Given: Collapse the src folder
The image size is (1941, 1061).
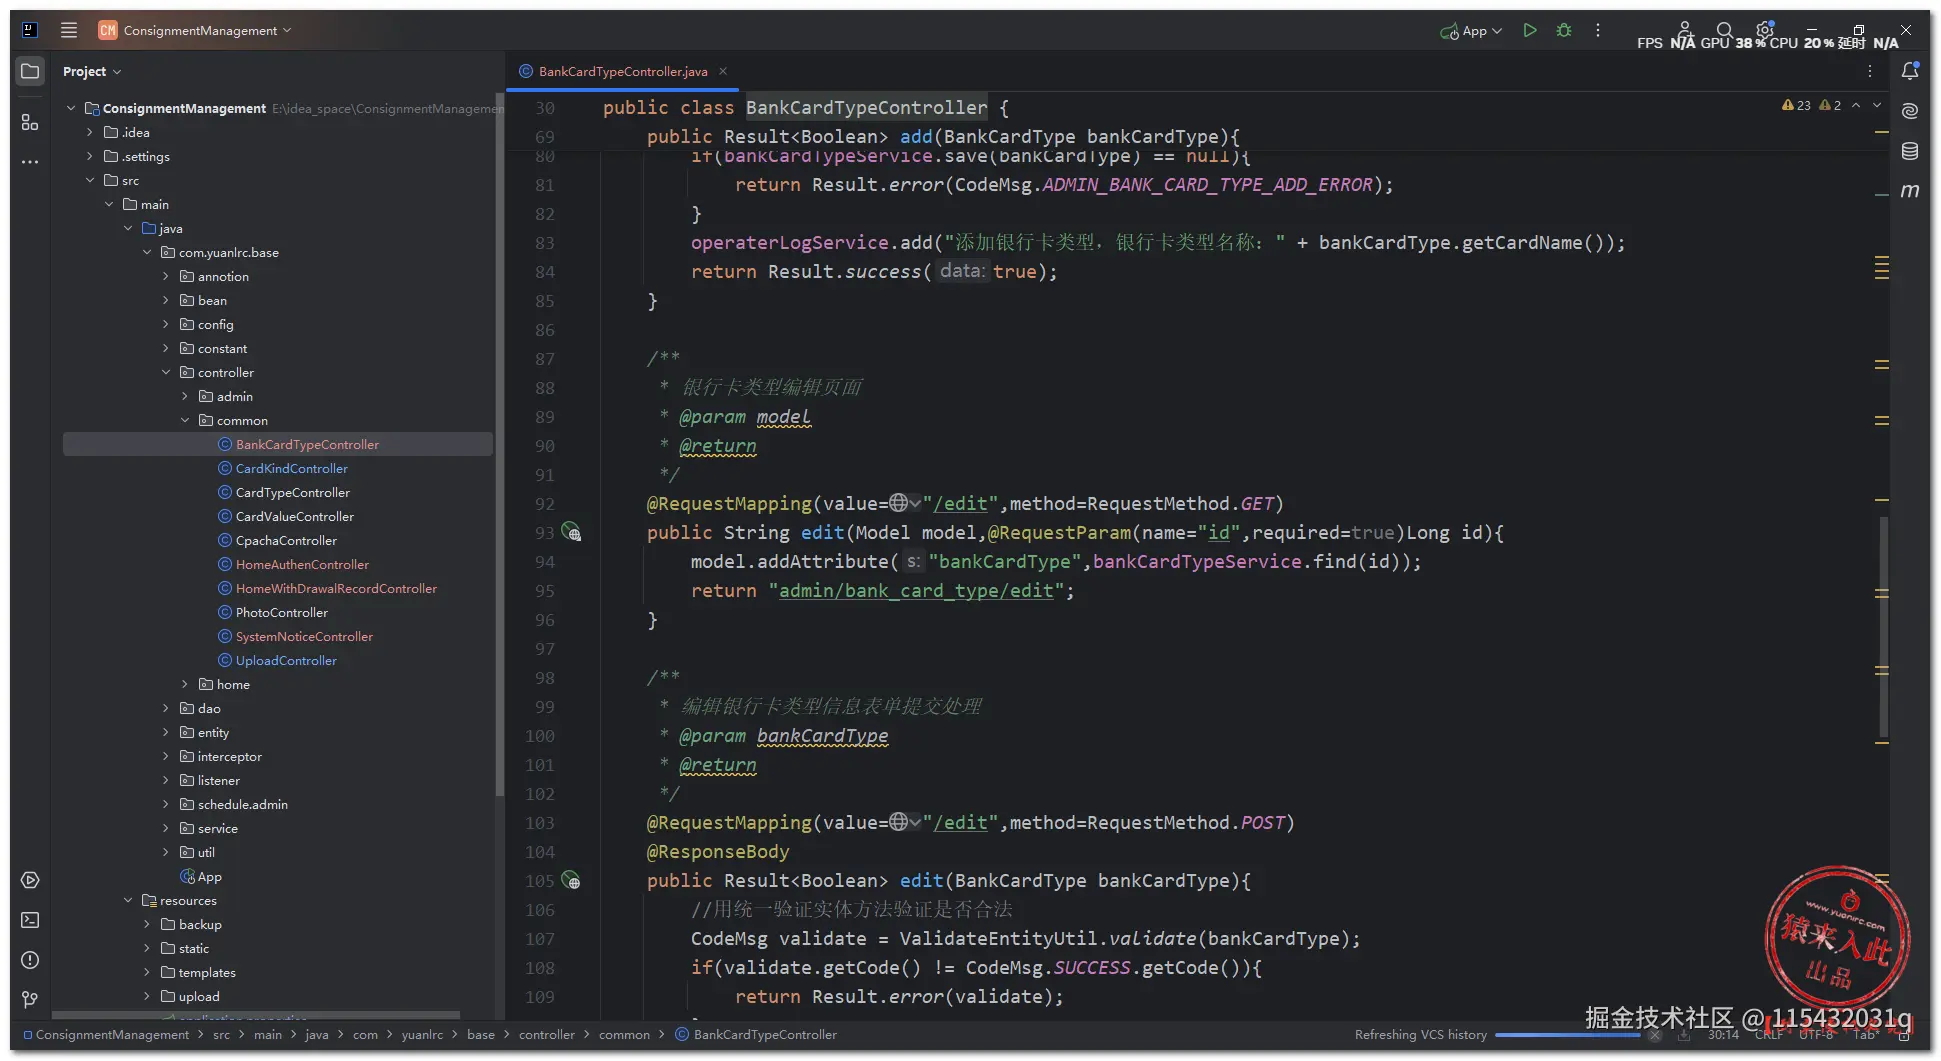Looking at the screenshot, I should point(90,180).
